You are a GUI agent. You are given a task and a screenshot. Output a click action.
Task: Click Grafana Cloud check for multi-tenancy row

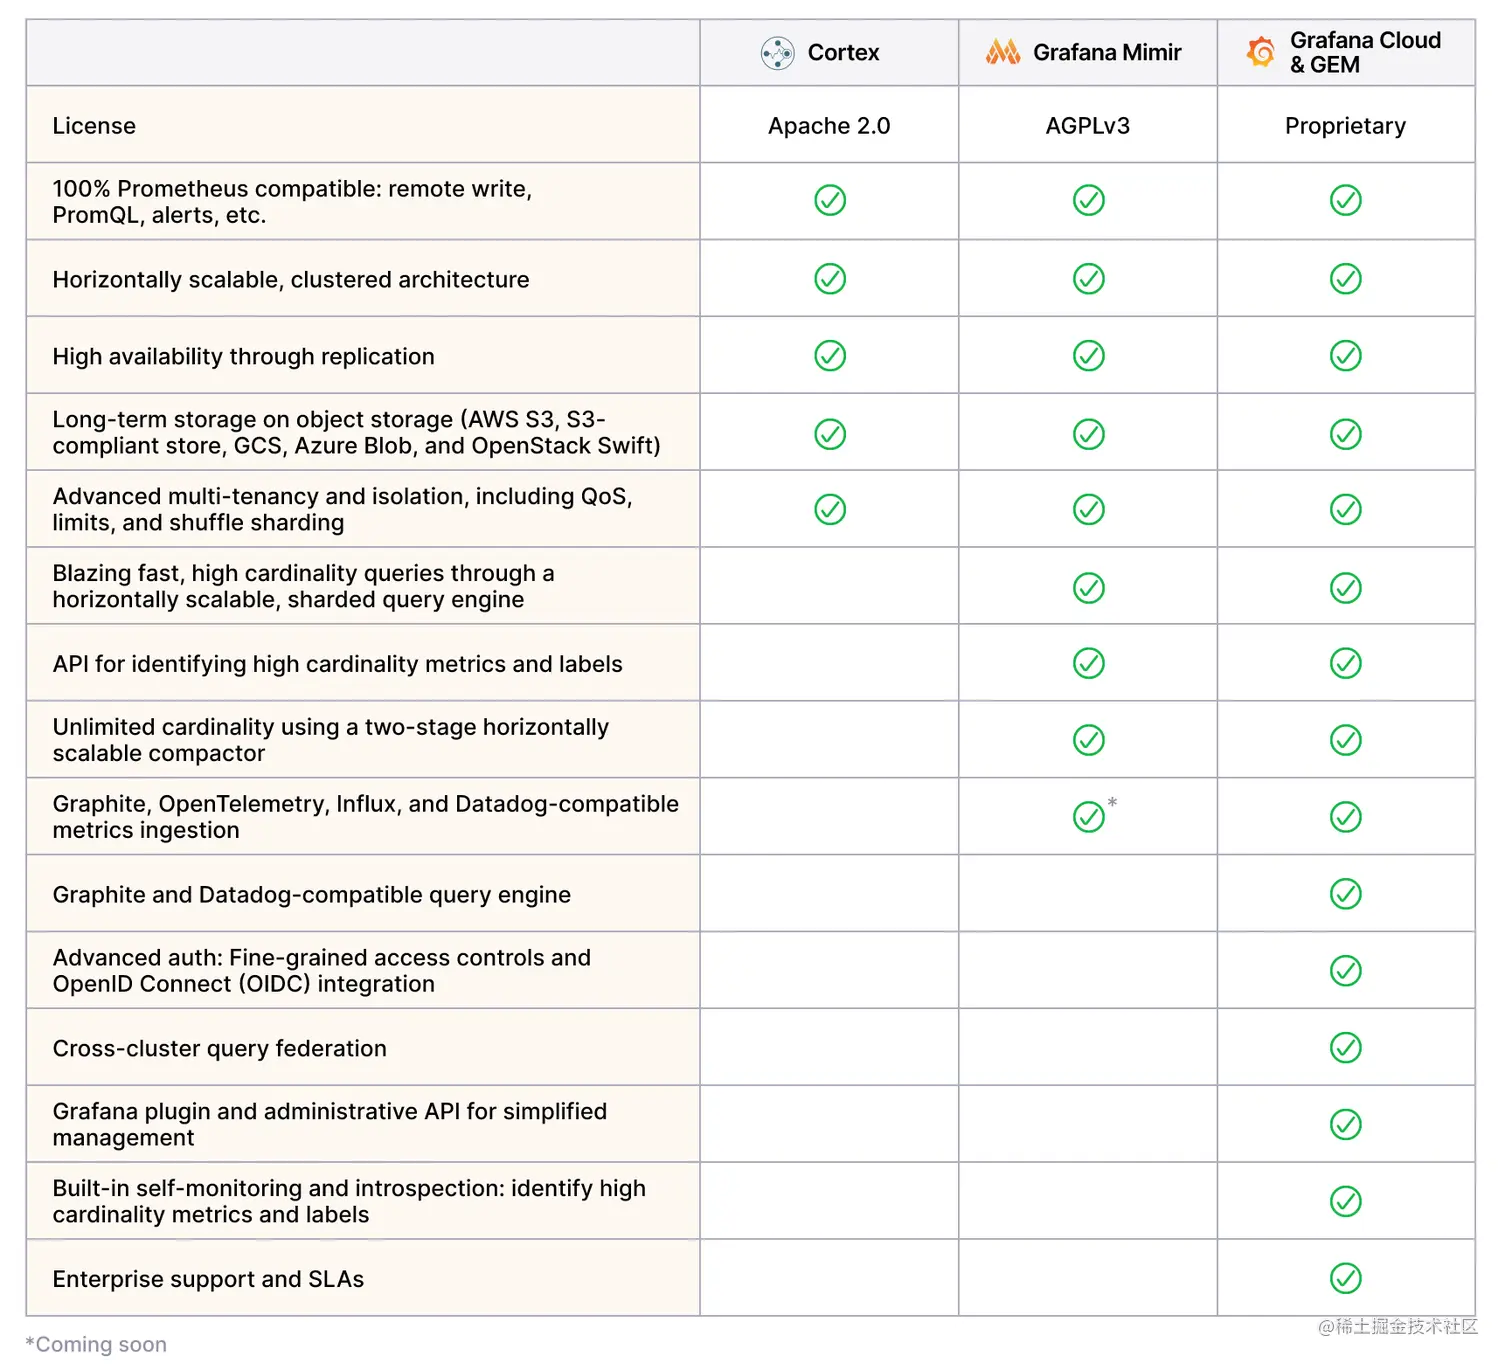[x=1346, y=510]
